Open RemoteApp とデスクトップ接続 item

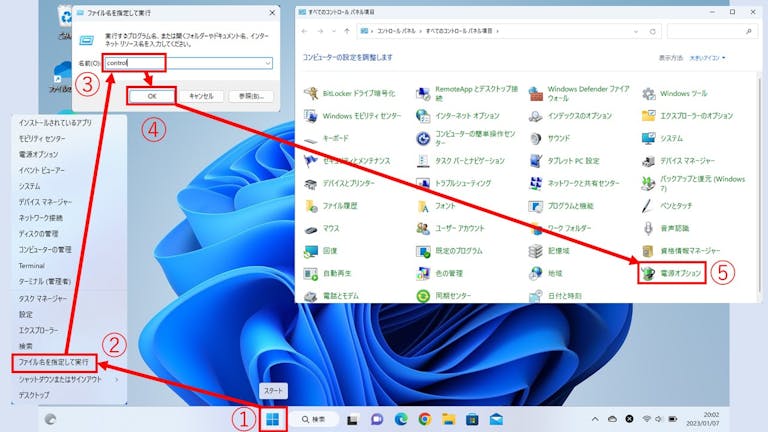click(467, 93)
